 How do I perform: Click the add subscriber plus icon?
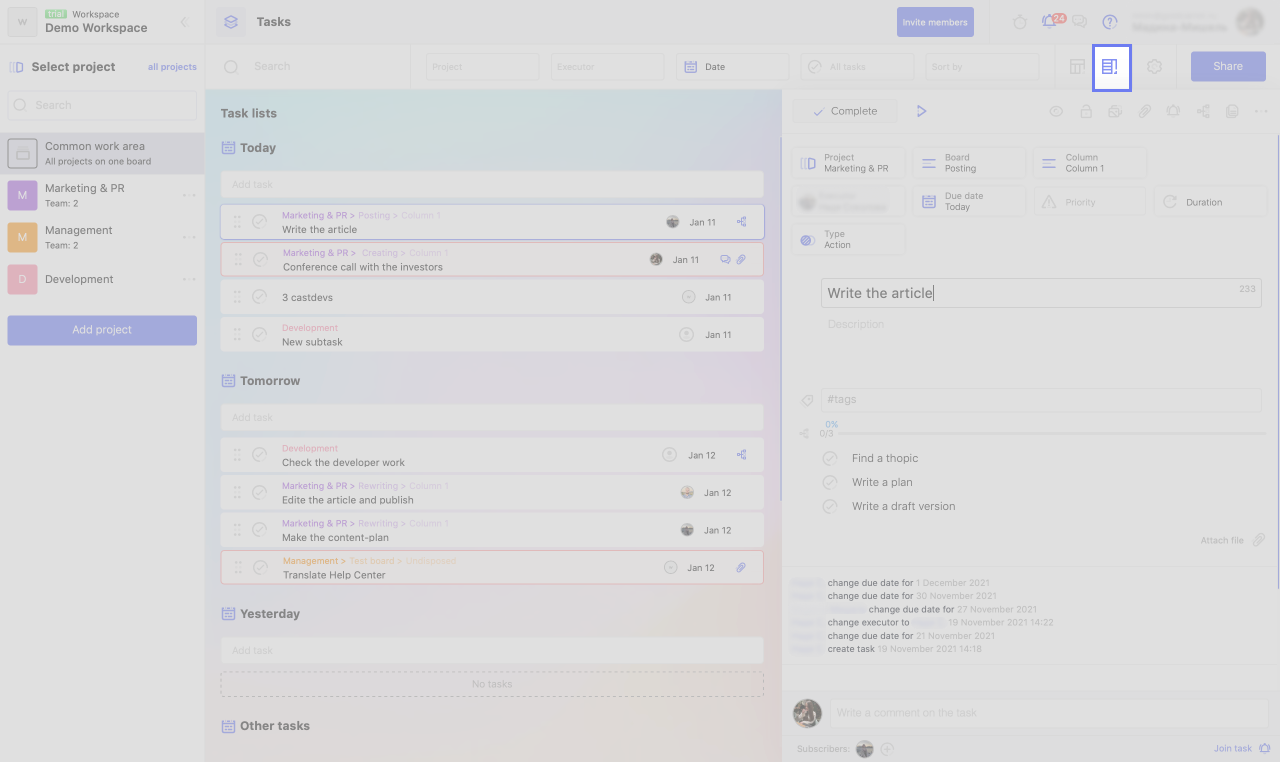tap(887, 749)
